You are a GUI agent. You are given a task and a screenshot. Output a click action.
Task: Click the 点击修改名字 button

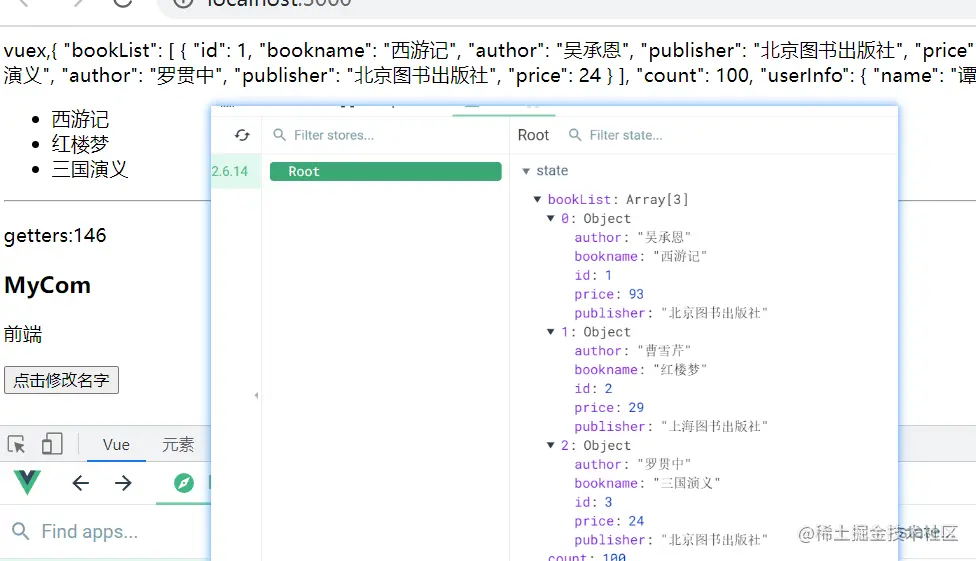pos(61,380)
